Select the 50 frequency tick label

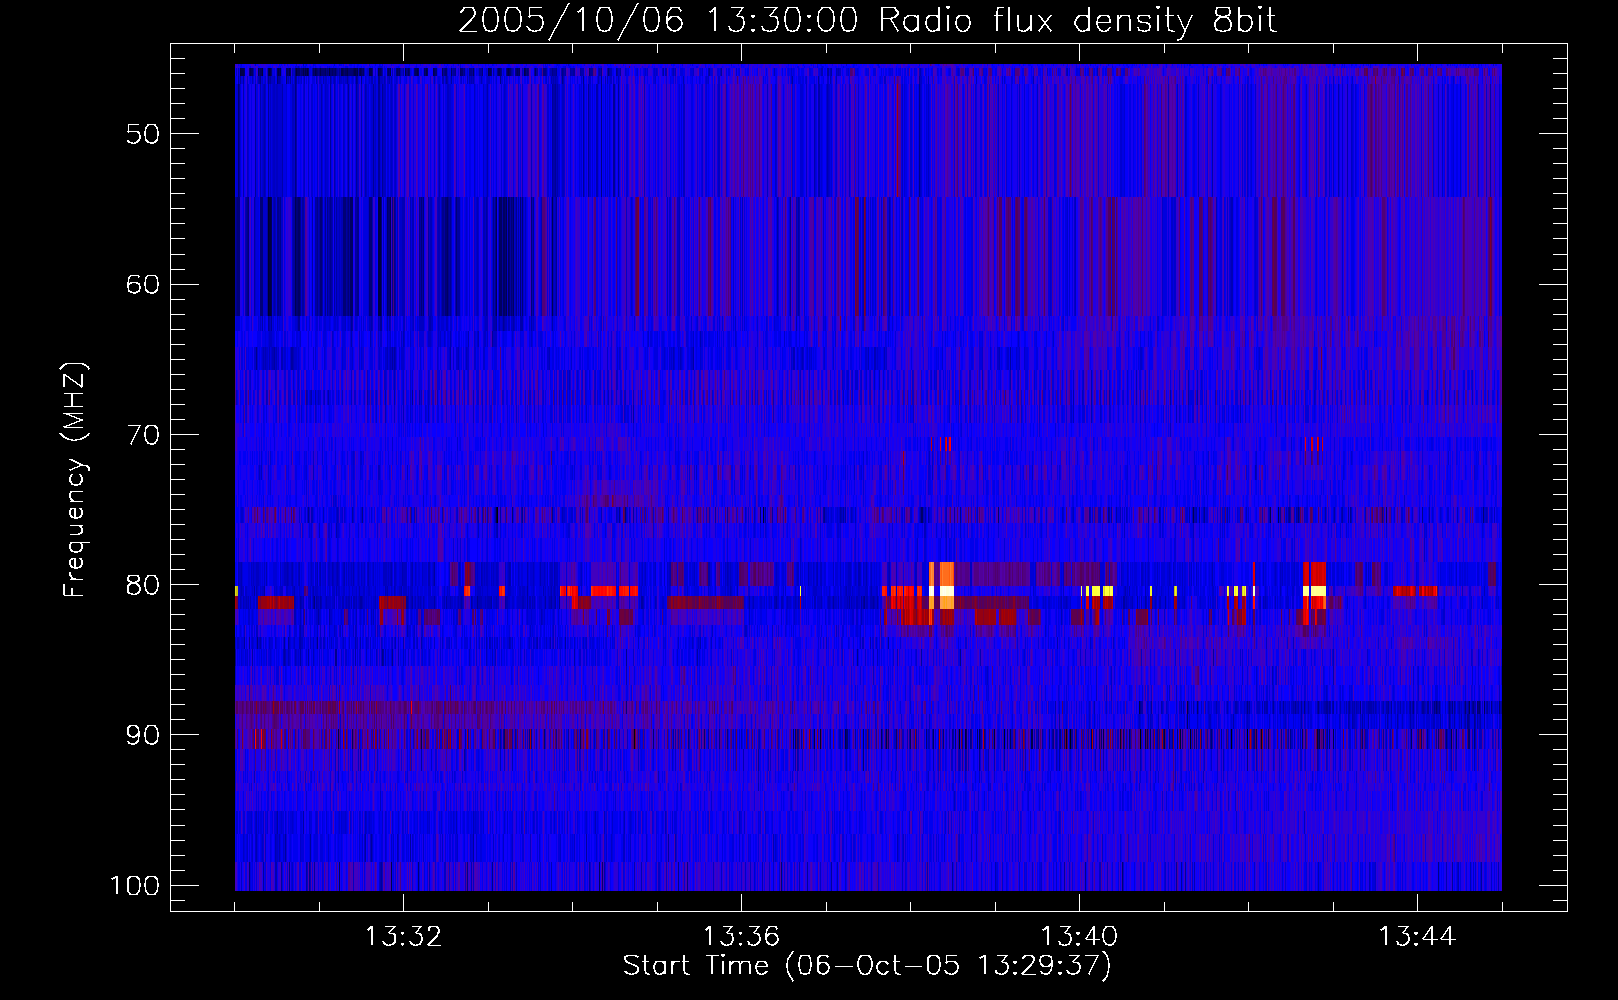[x=143, y=135]
